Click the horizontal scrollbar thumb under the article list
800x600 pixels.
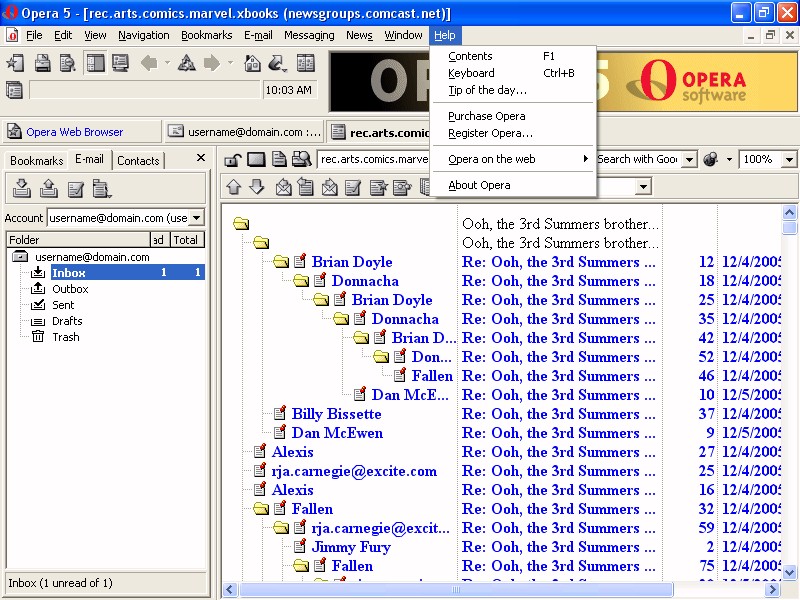pos(456,590)
